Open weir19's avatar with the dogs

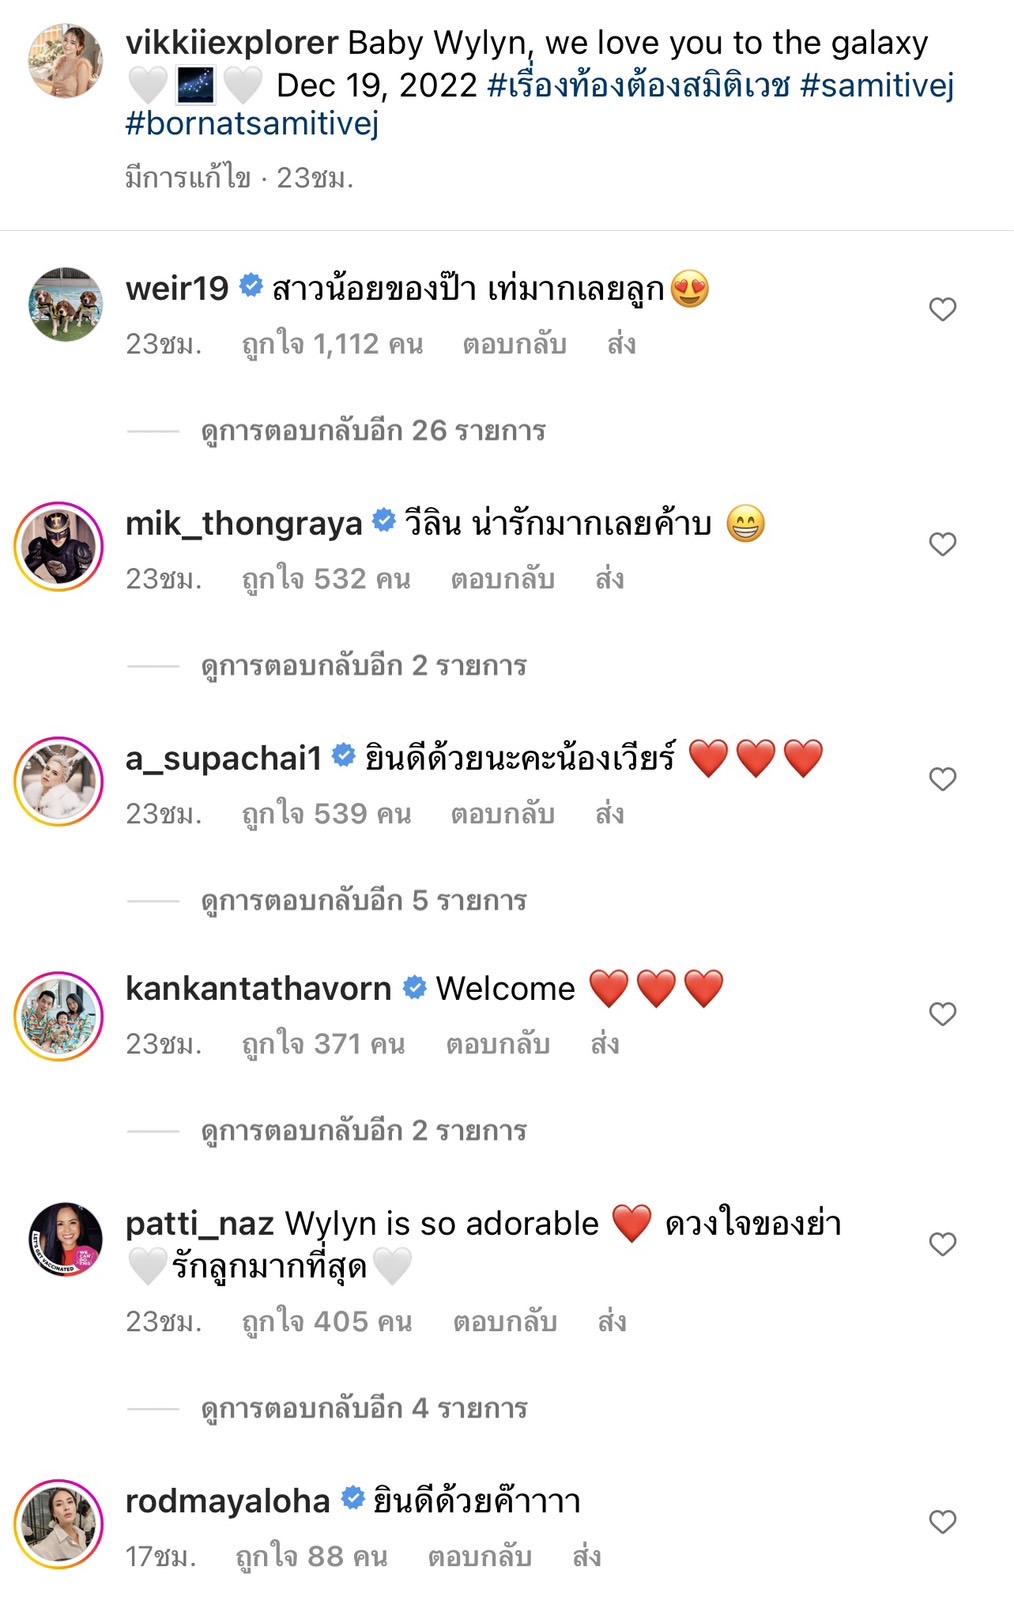click(65, 304)
